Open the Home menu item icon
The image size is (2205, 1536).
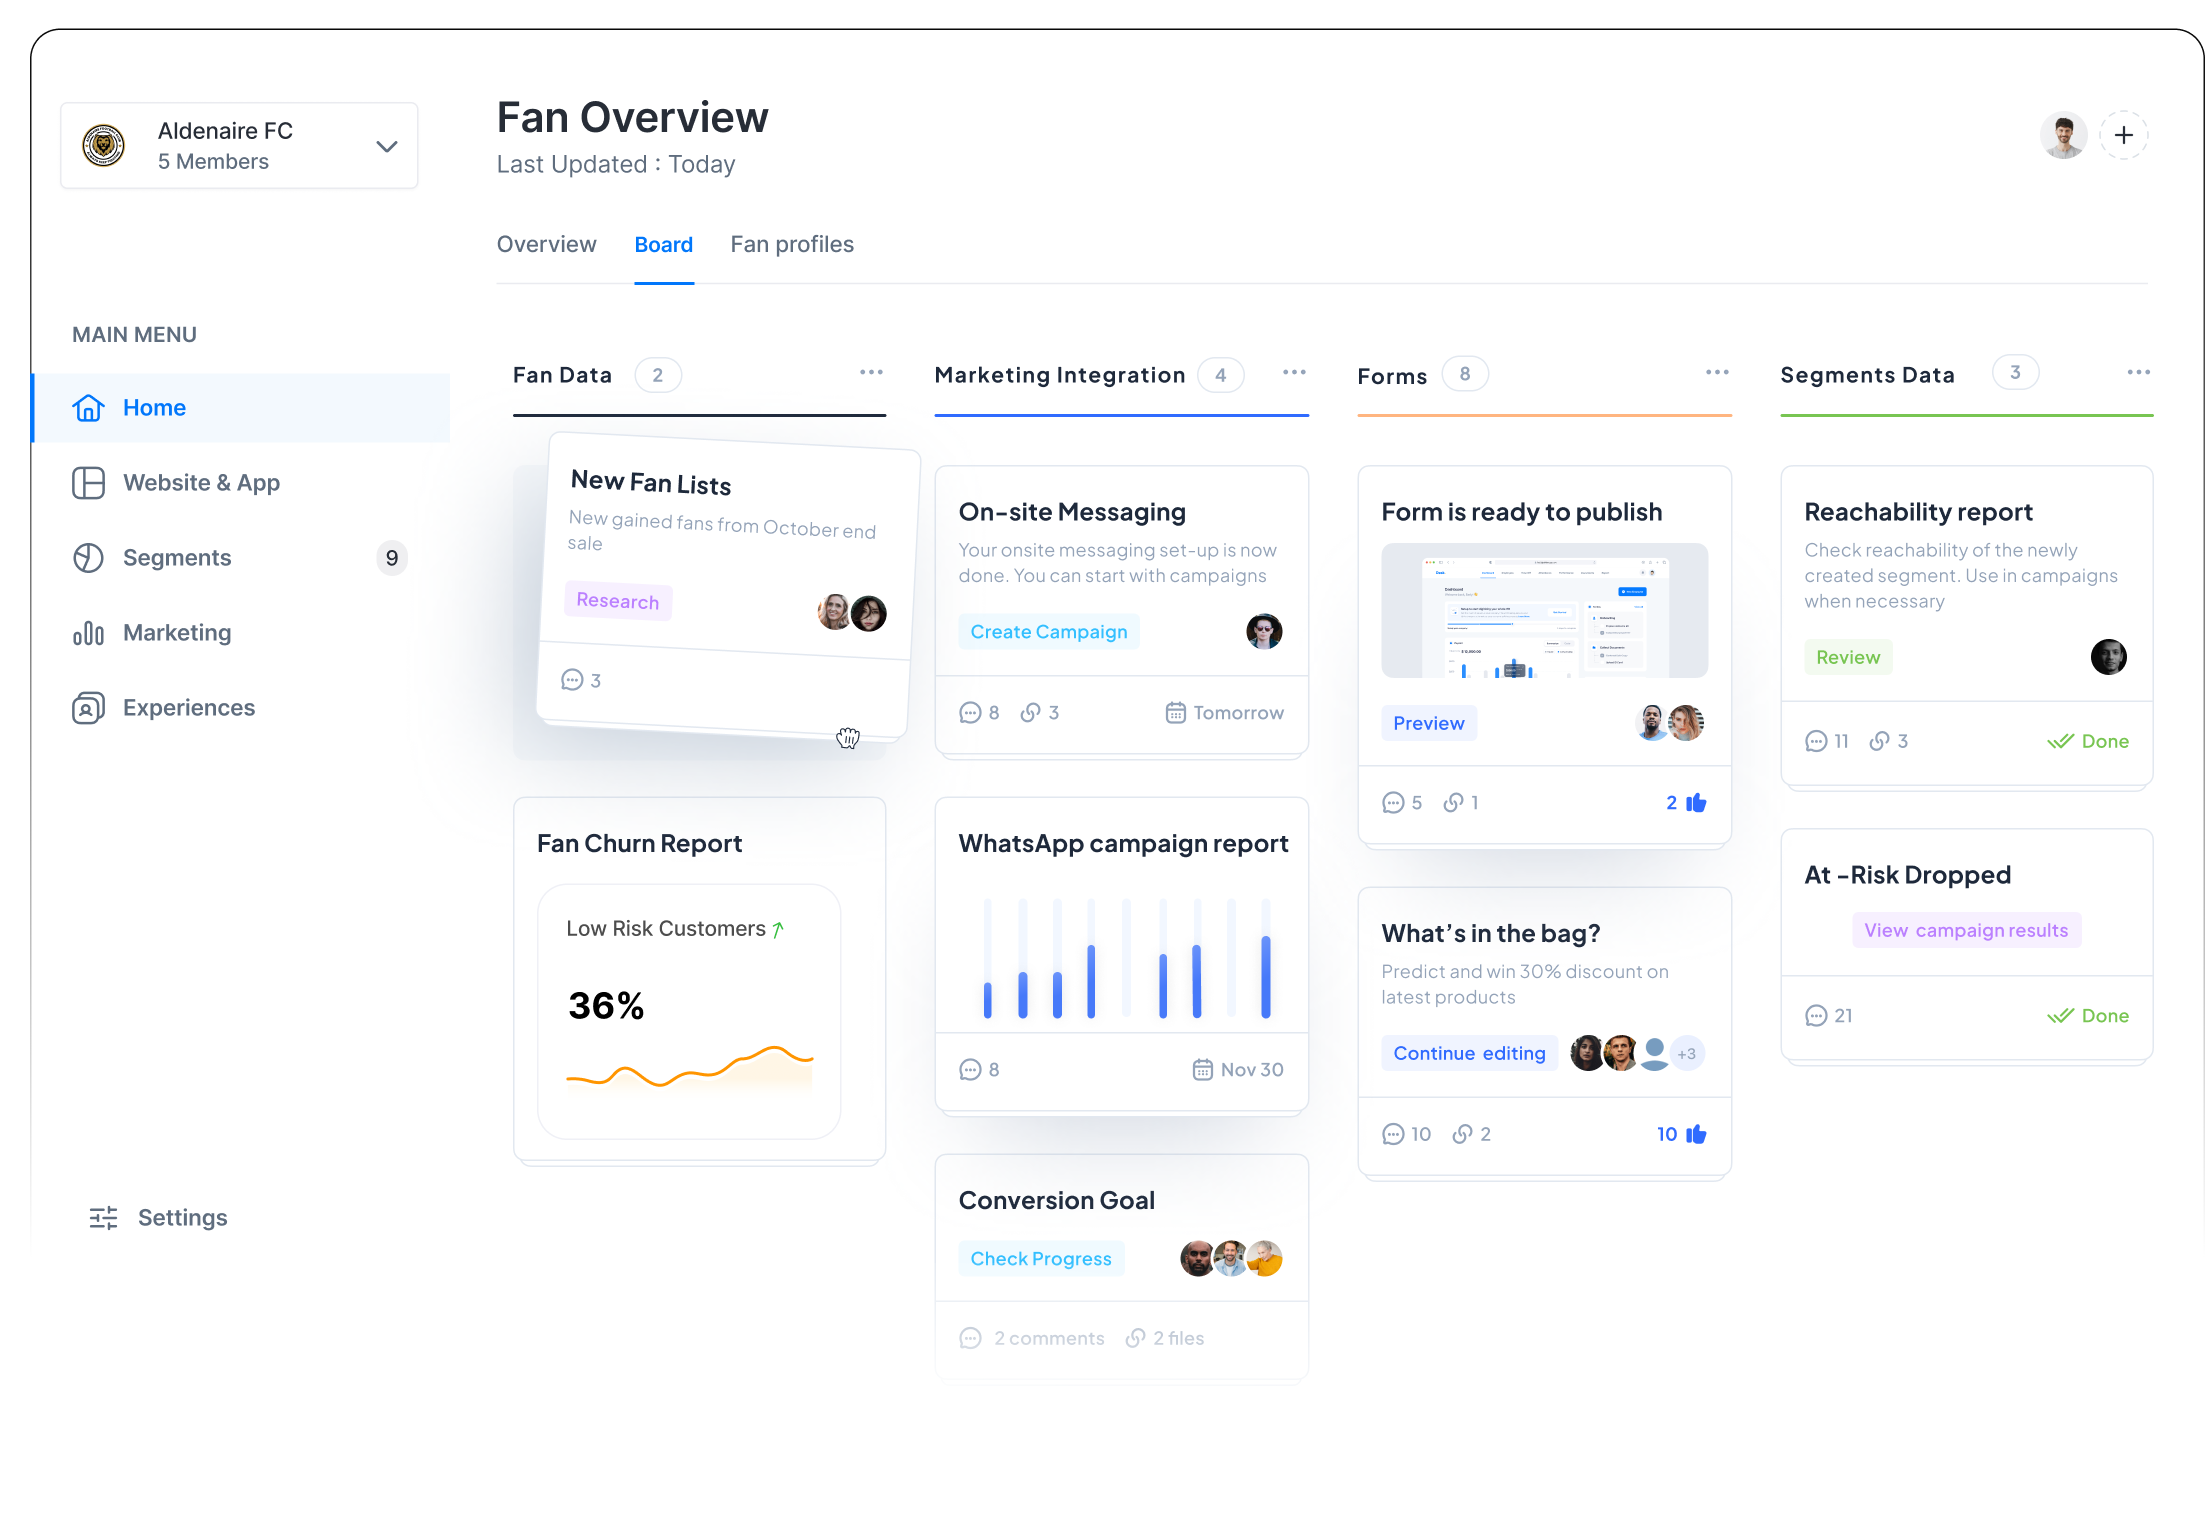(89, 407)
